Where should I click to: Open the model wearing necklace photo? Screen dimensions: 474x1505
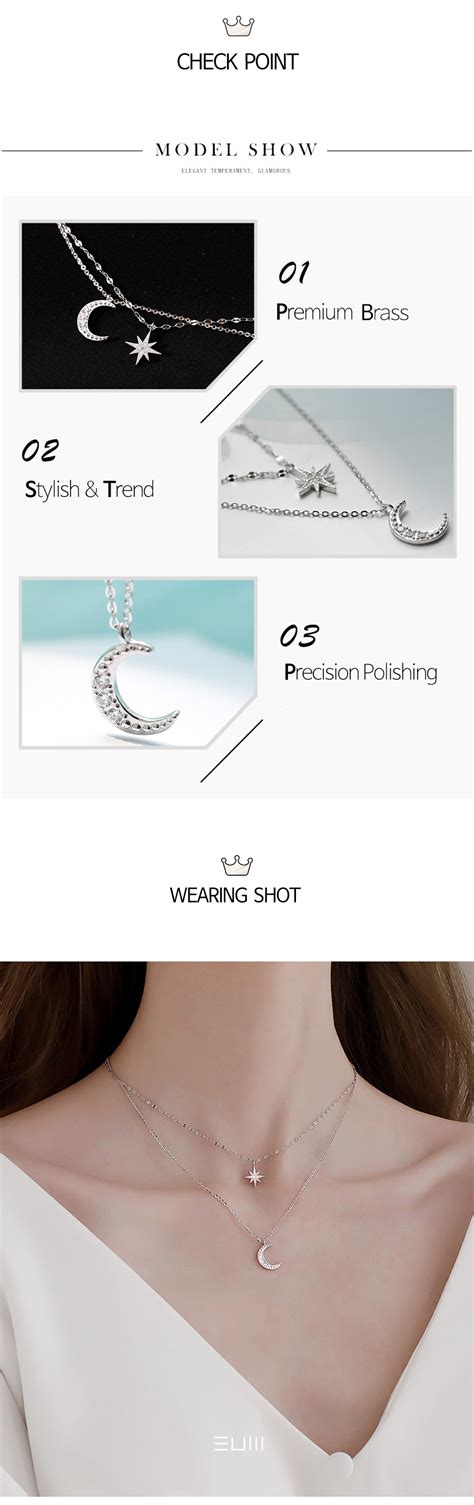pos(237,1233)
